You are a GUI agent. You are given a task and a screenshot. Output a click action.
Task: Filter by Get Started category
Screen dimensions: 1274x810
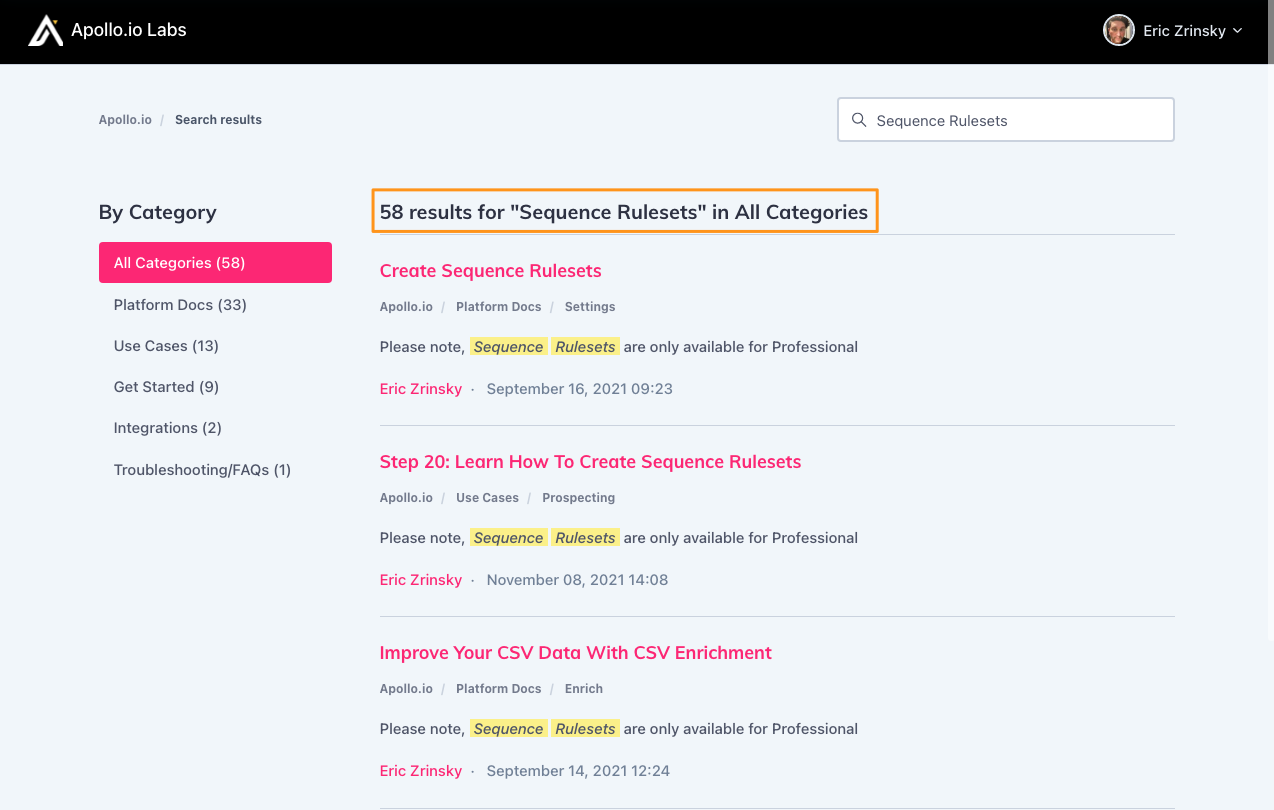click(x=164, y=386)
